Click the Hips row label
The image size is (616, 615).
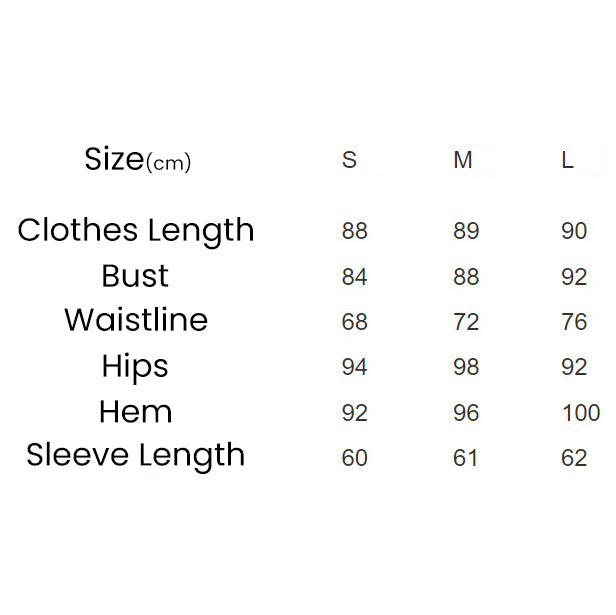point(135,367)
